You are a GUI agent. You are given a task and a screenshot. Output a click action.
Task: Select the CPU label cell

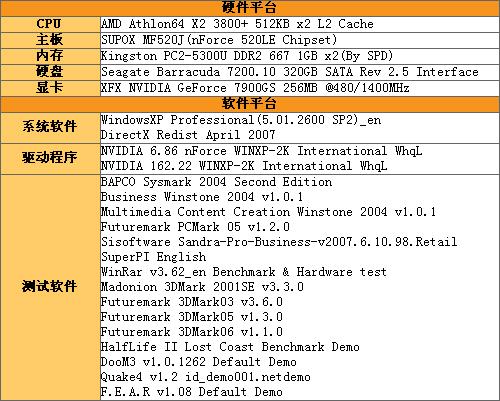[x=50, y=24]
